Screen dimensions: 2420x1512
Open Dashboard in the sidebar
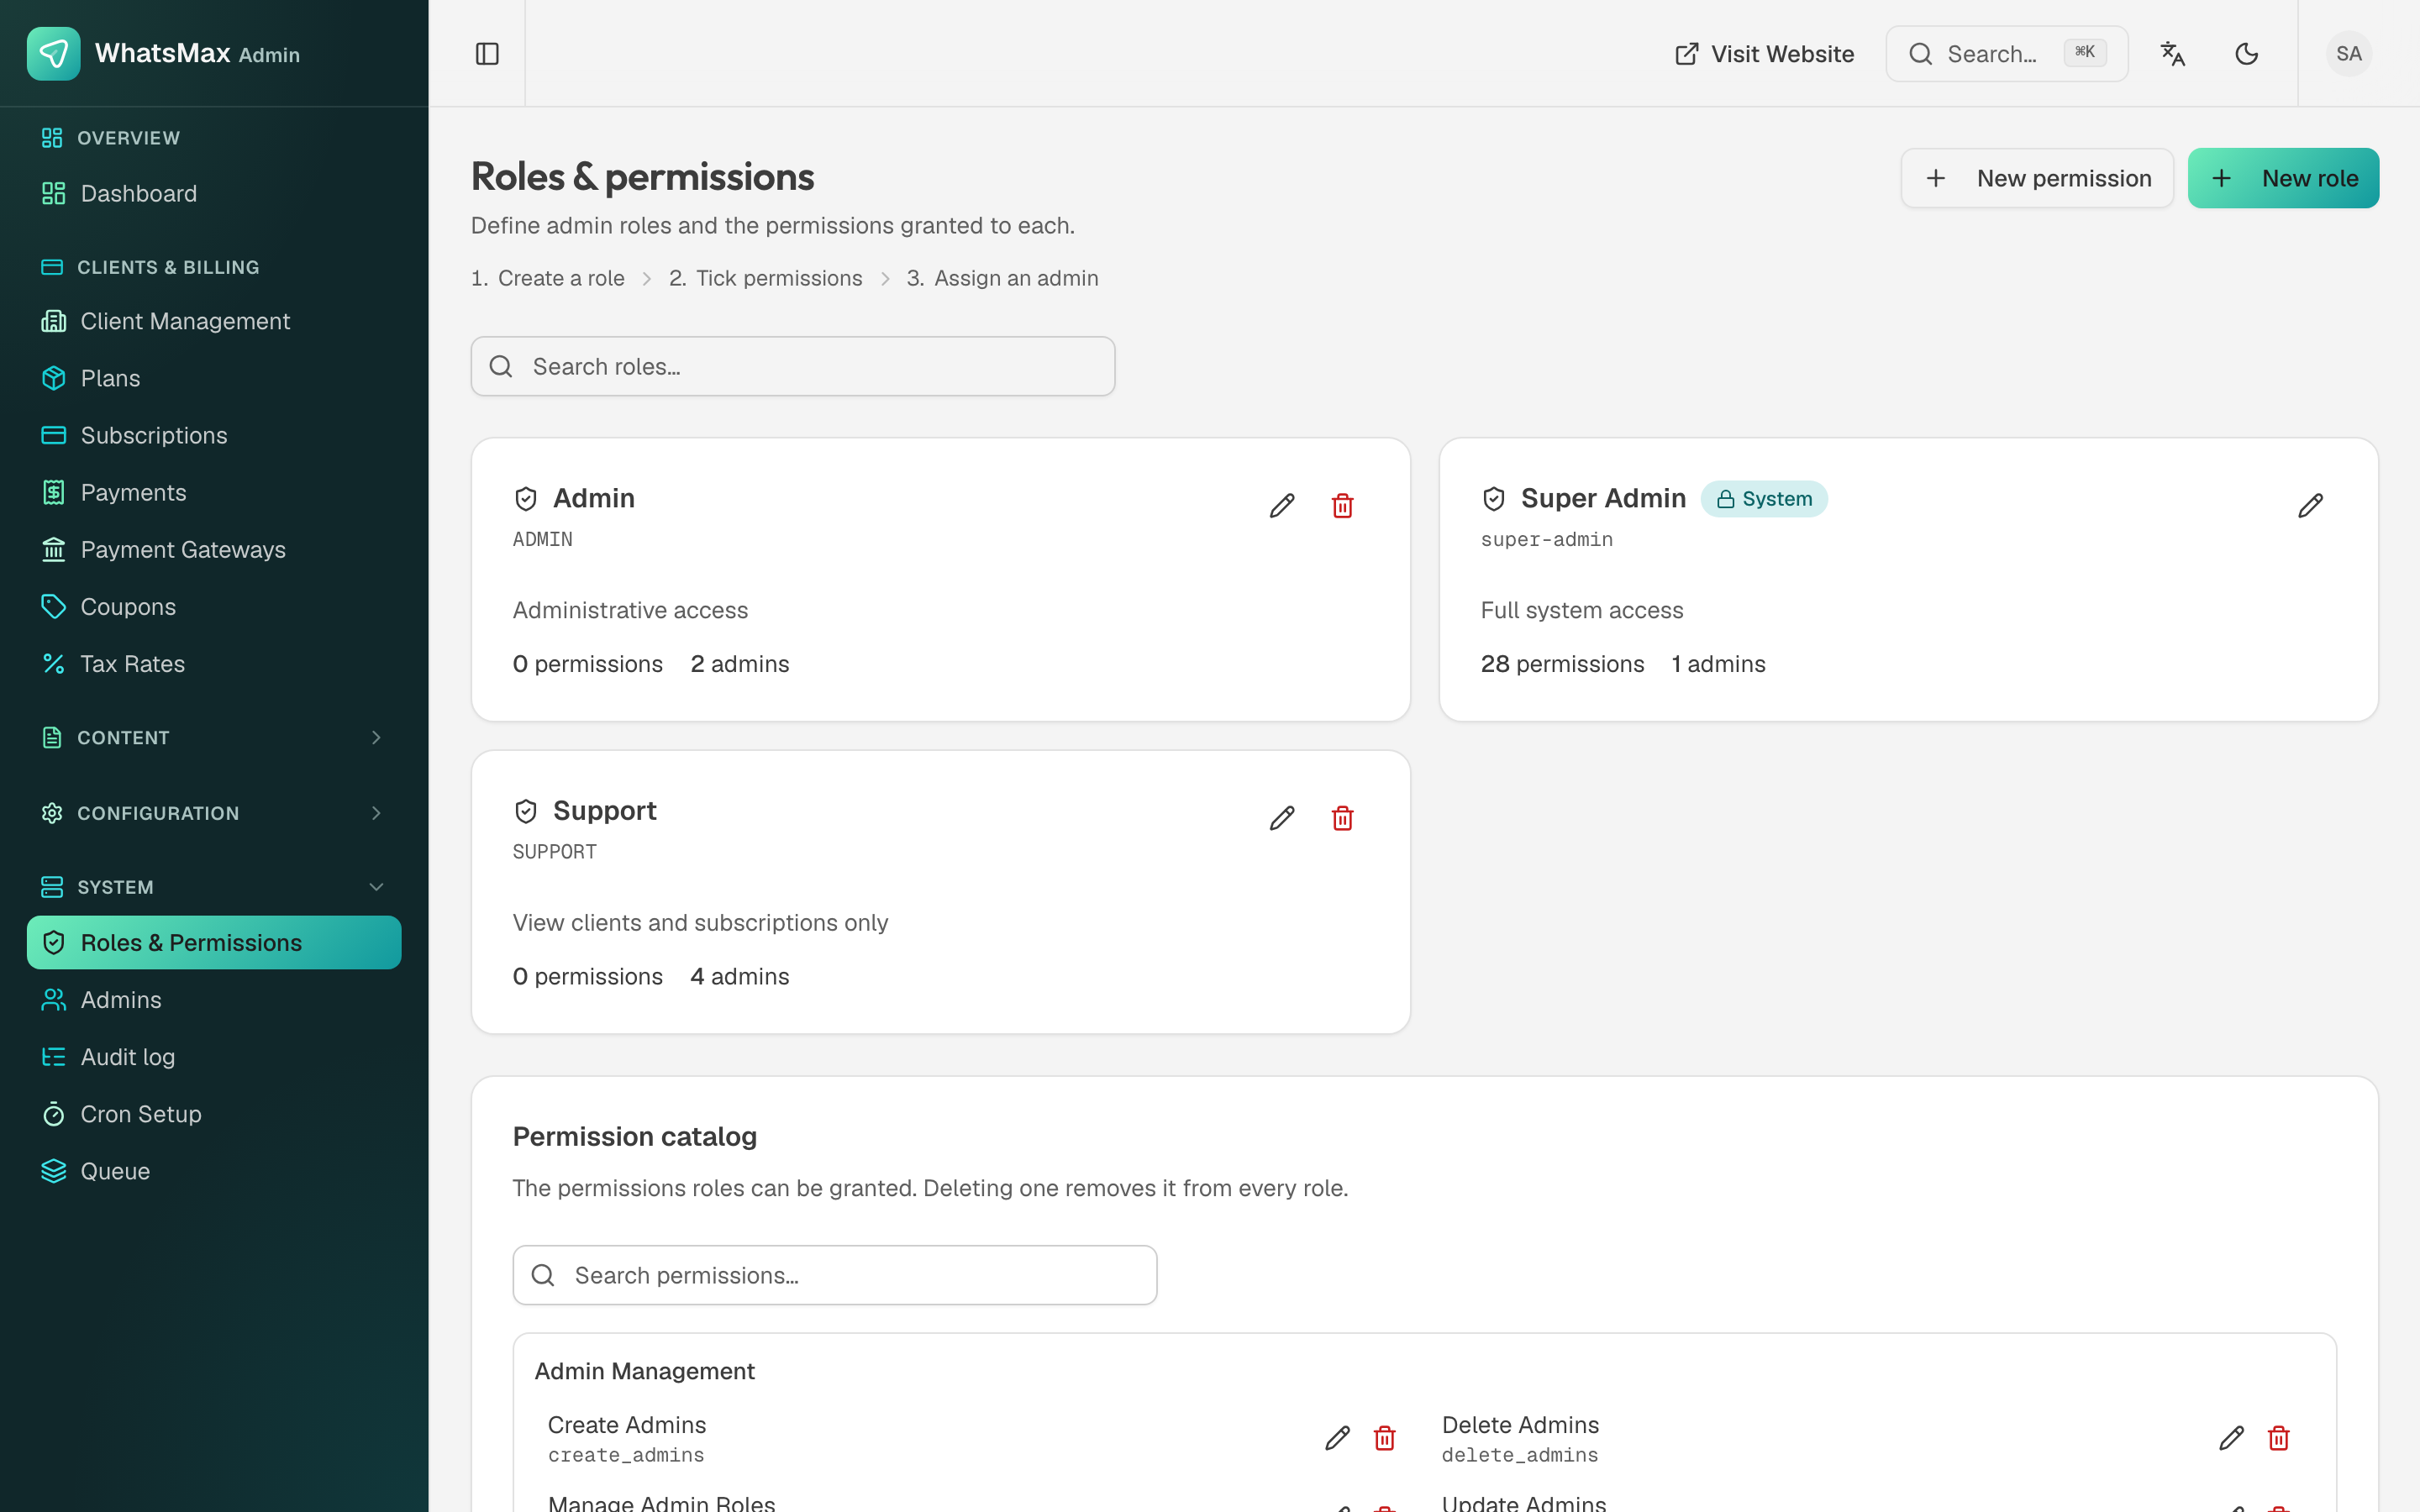[214, 193]
